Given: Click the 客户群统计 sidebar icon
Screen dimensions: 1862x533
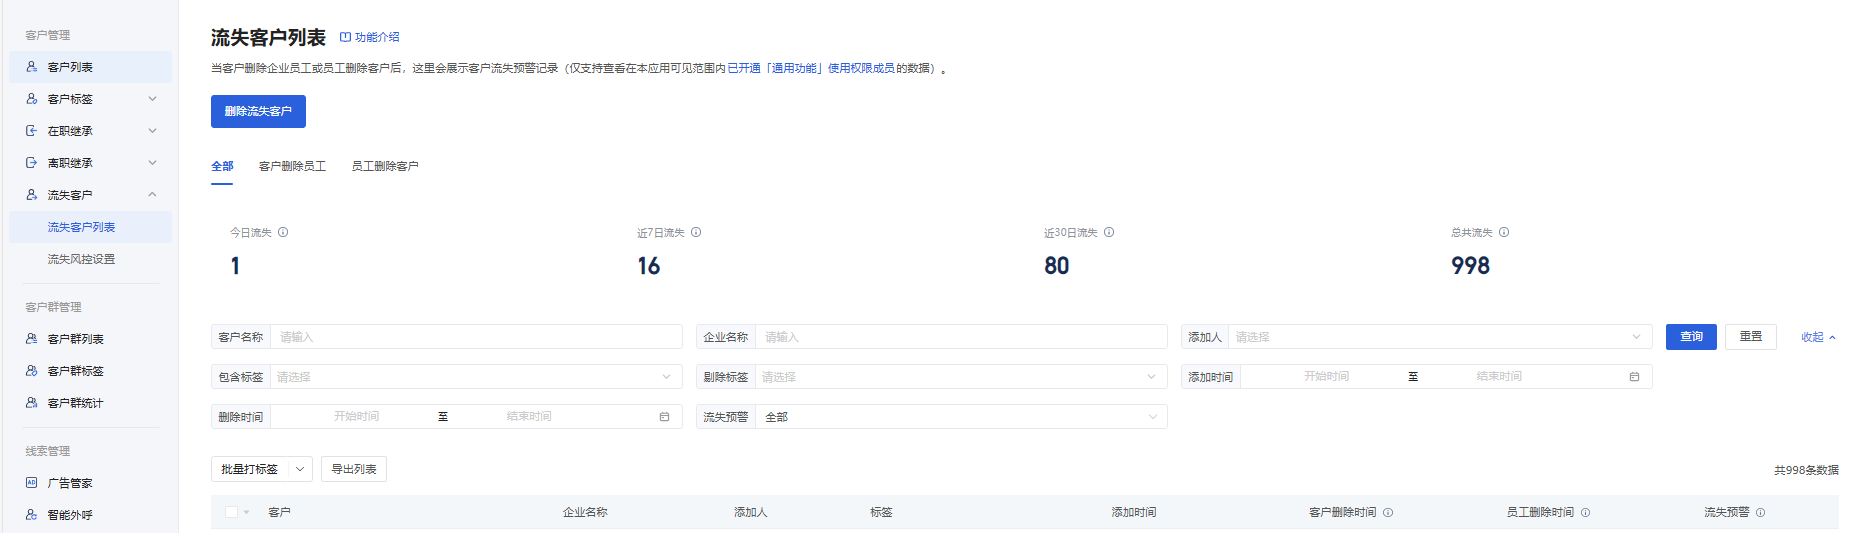Looking at the screenshot, I should (32, 403).
